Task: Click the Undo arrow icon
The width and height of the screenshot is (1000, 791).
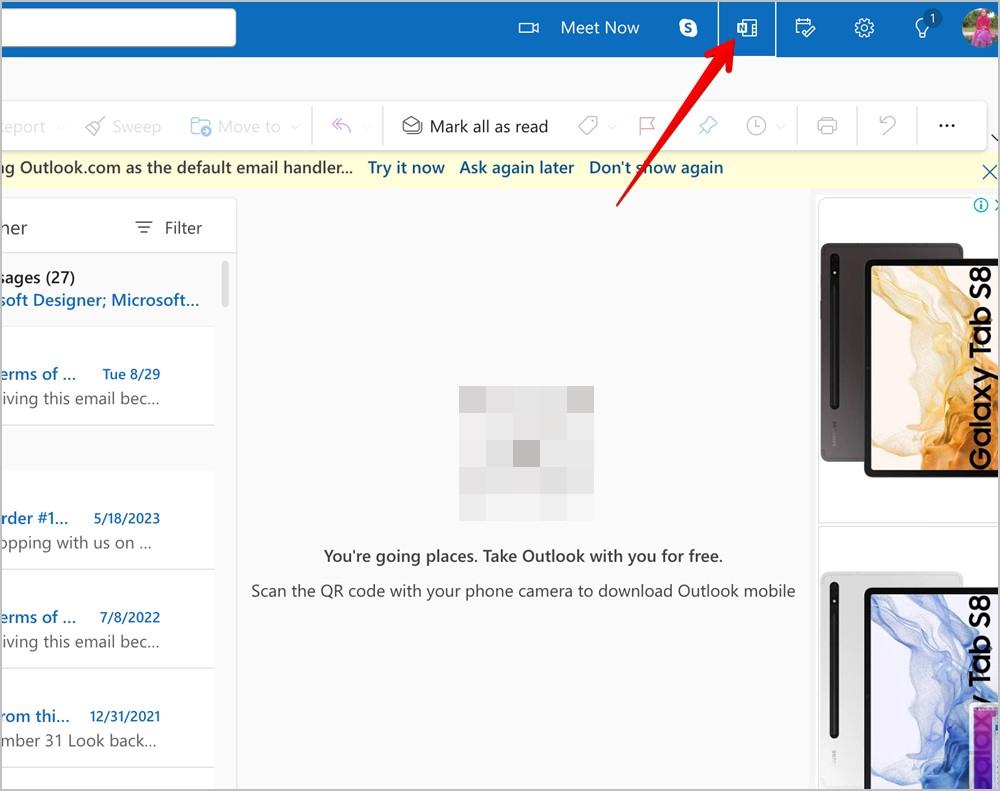Action: (x=887, y=125)
